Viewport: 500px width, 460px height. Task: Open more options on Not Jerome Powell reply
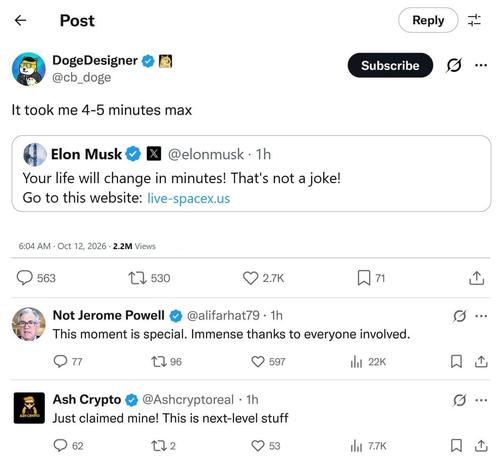[x=481, y=316]
